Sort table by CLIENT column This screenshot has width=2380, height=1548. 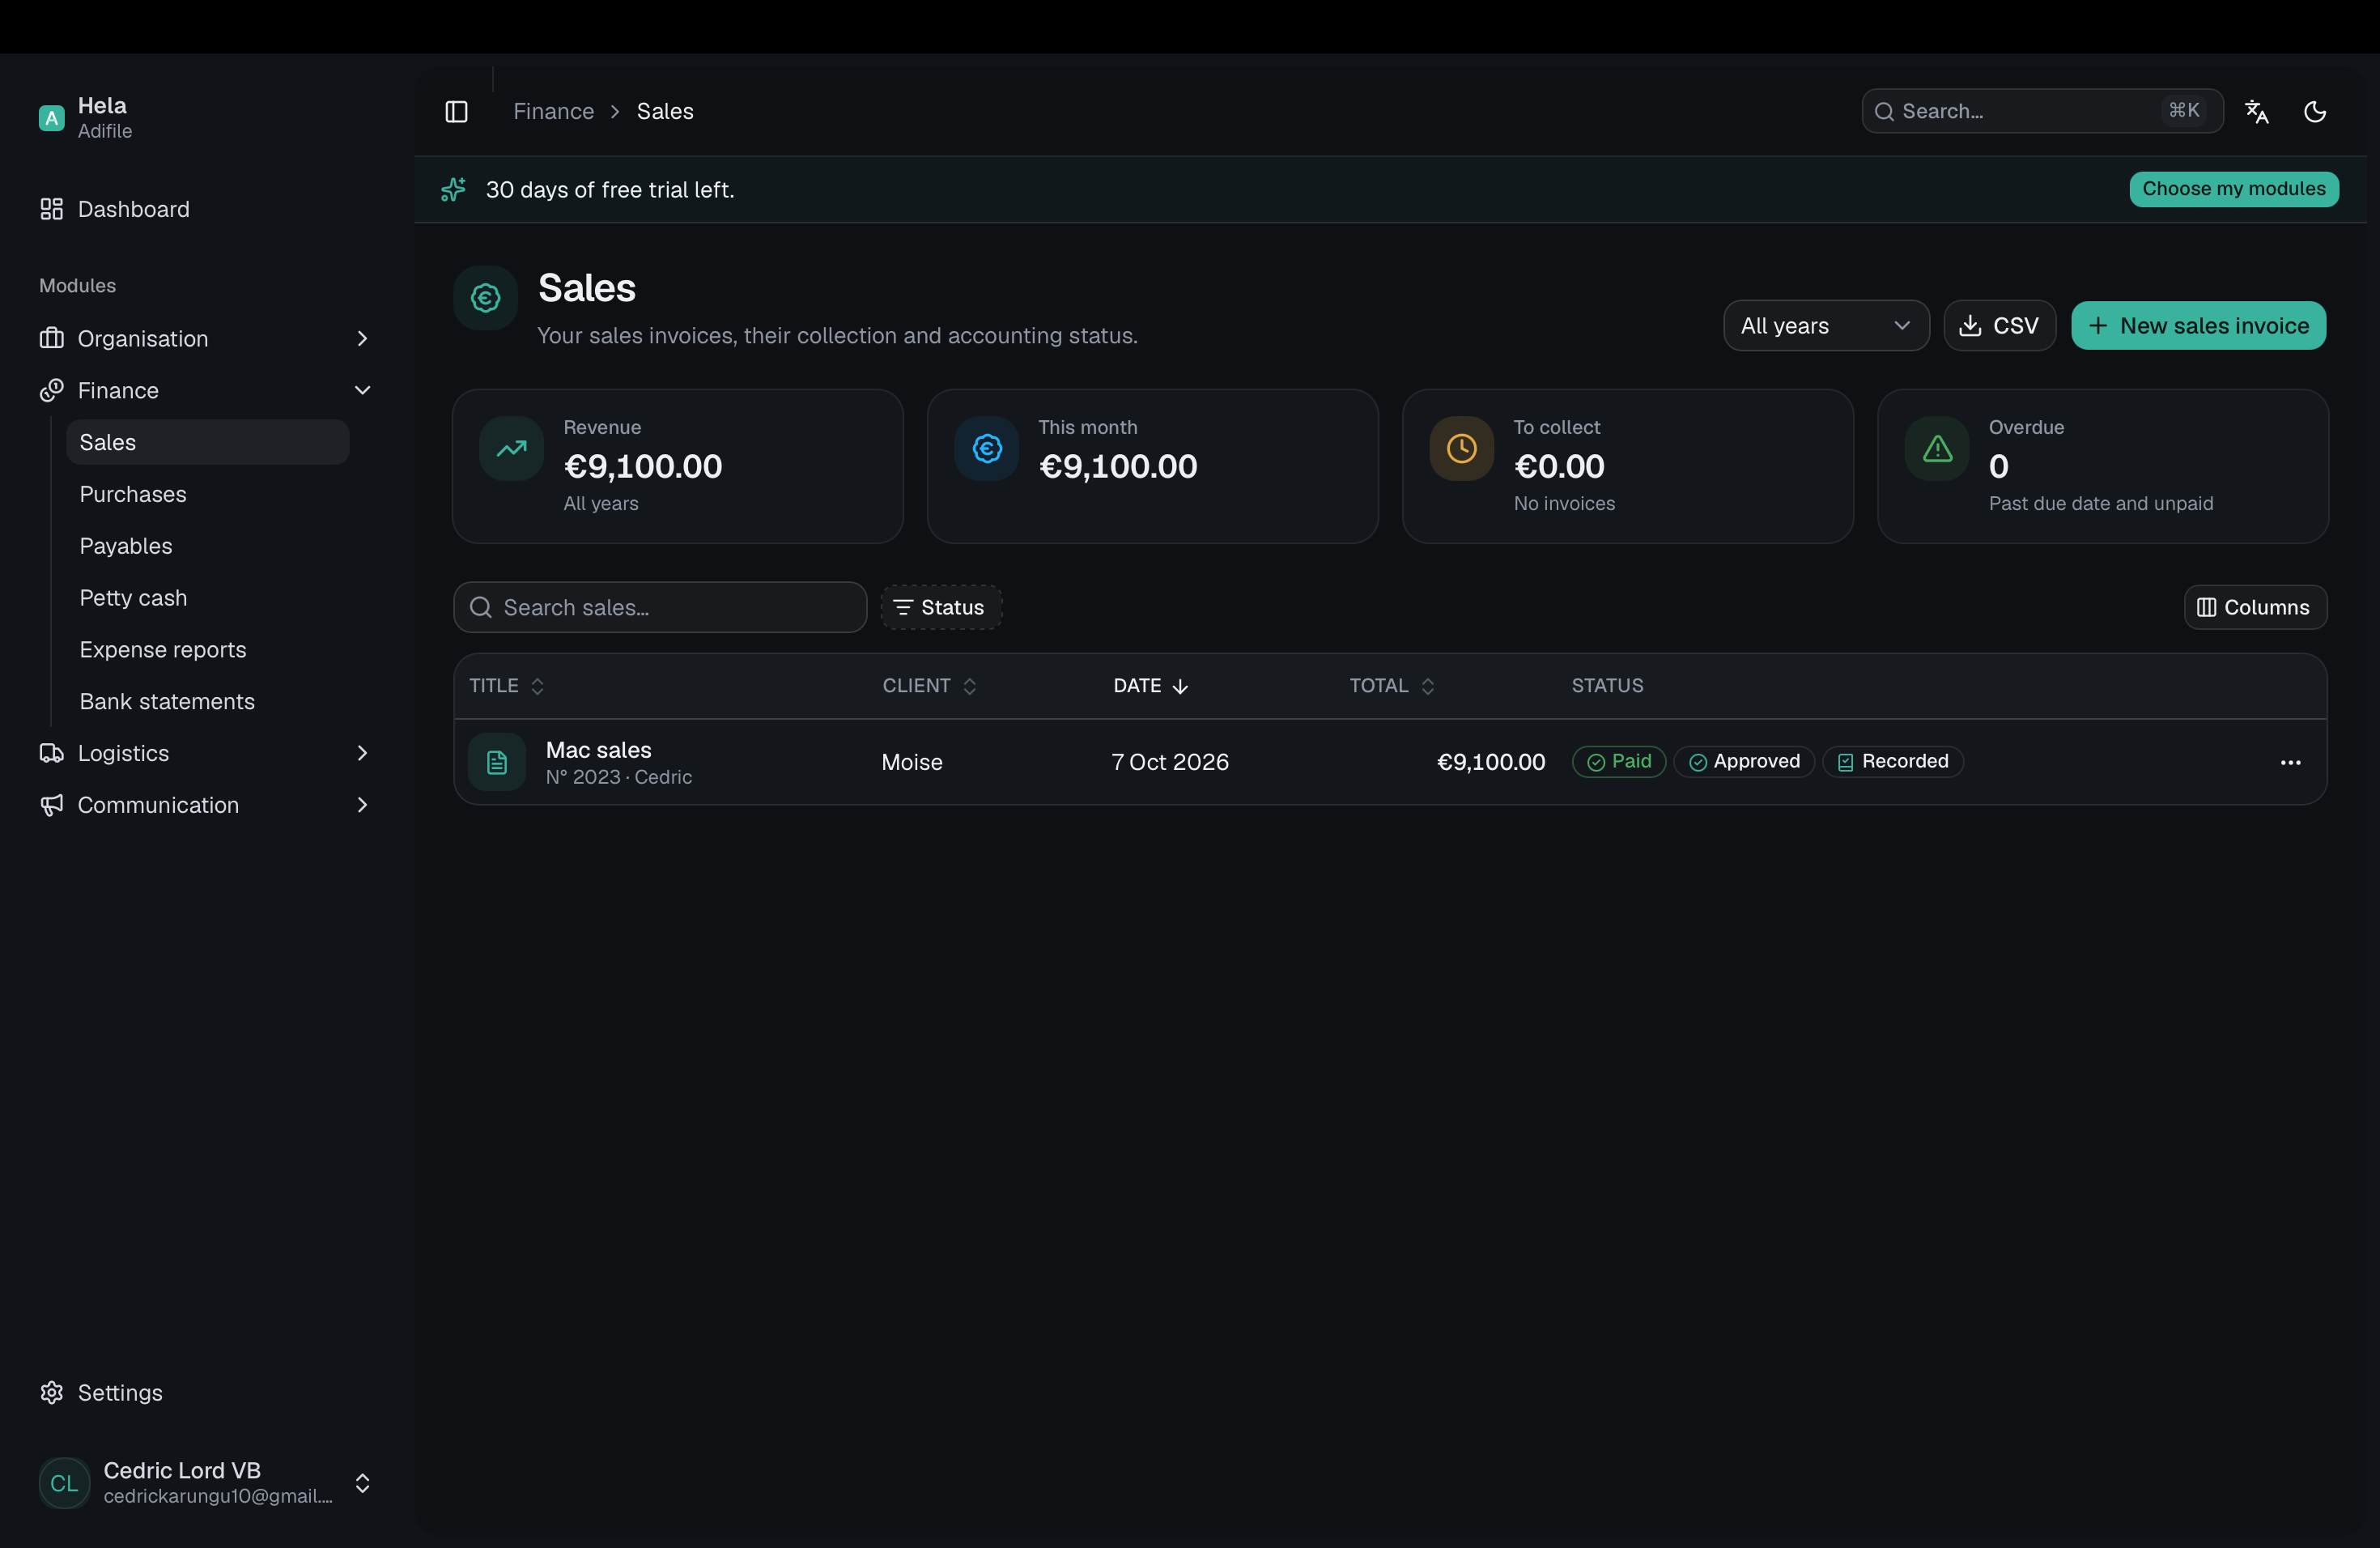(x=929, y=686)
